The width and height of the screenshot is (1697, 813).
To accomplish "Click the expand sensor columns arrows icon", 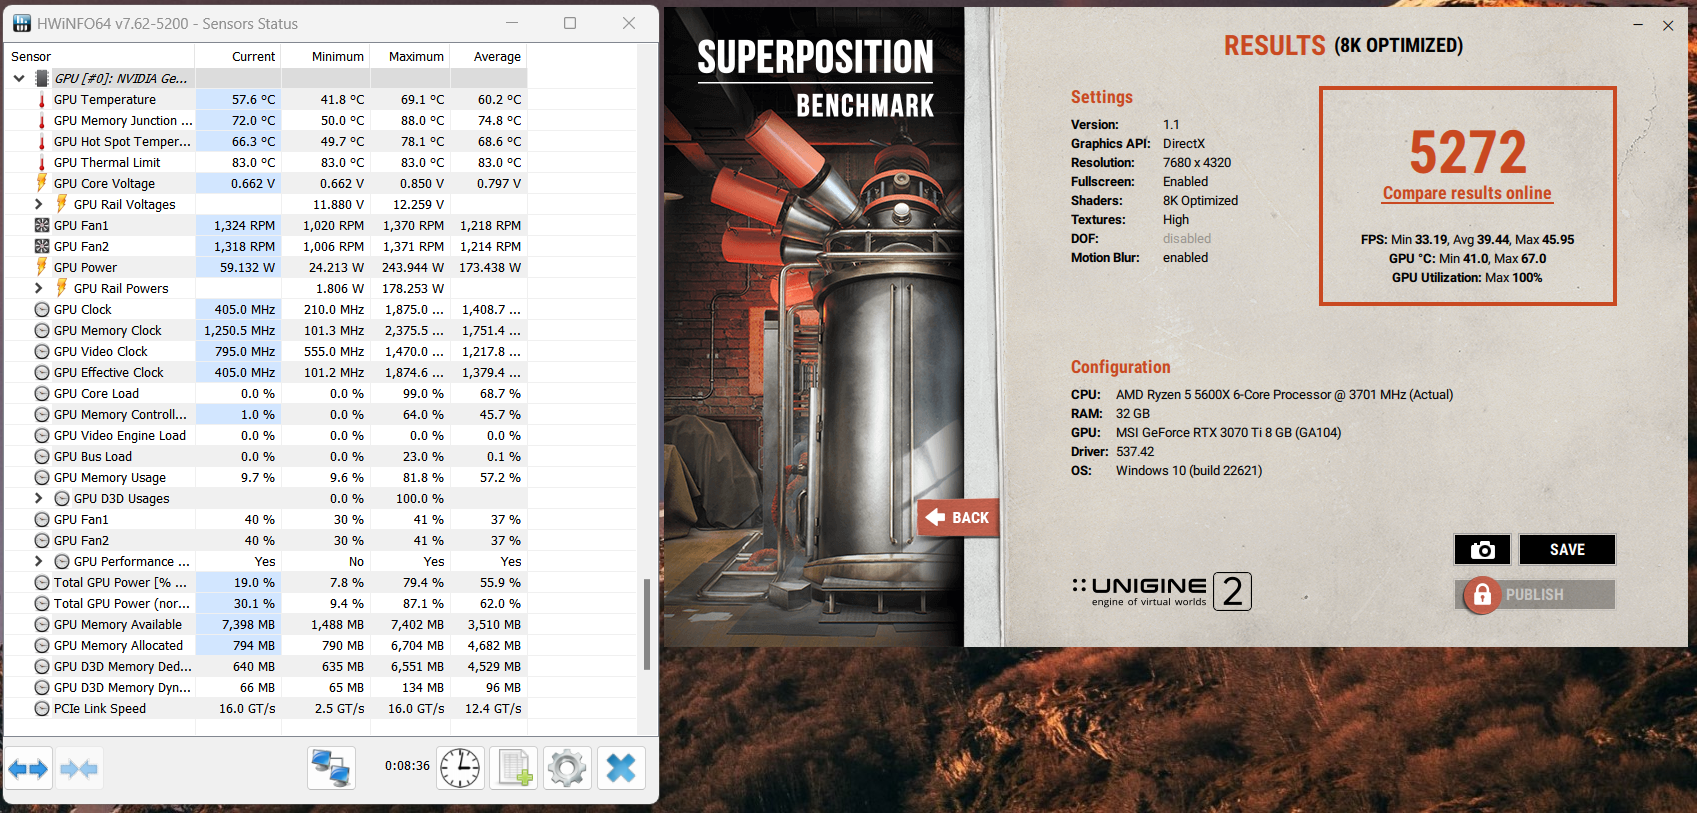I will coord(28,769).
